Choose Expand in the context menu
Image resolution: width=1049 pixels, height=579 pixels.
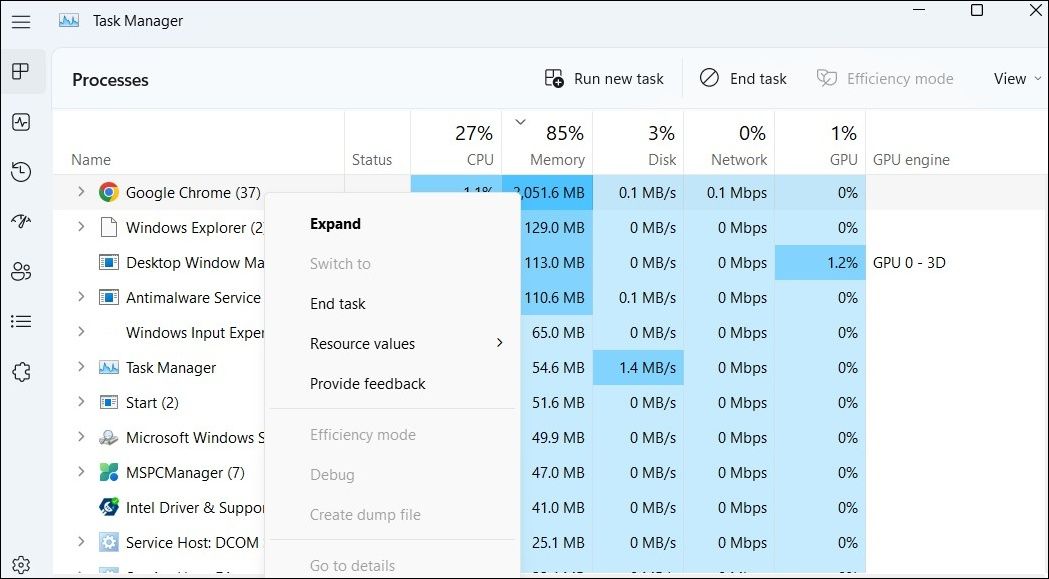tap(335, 224)
